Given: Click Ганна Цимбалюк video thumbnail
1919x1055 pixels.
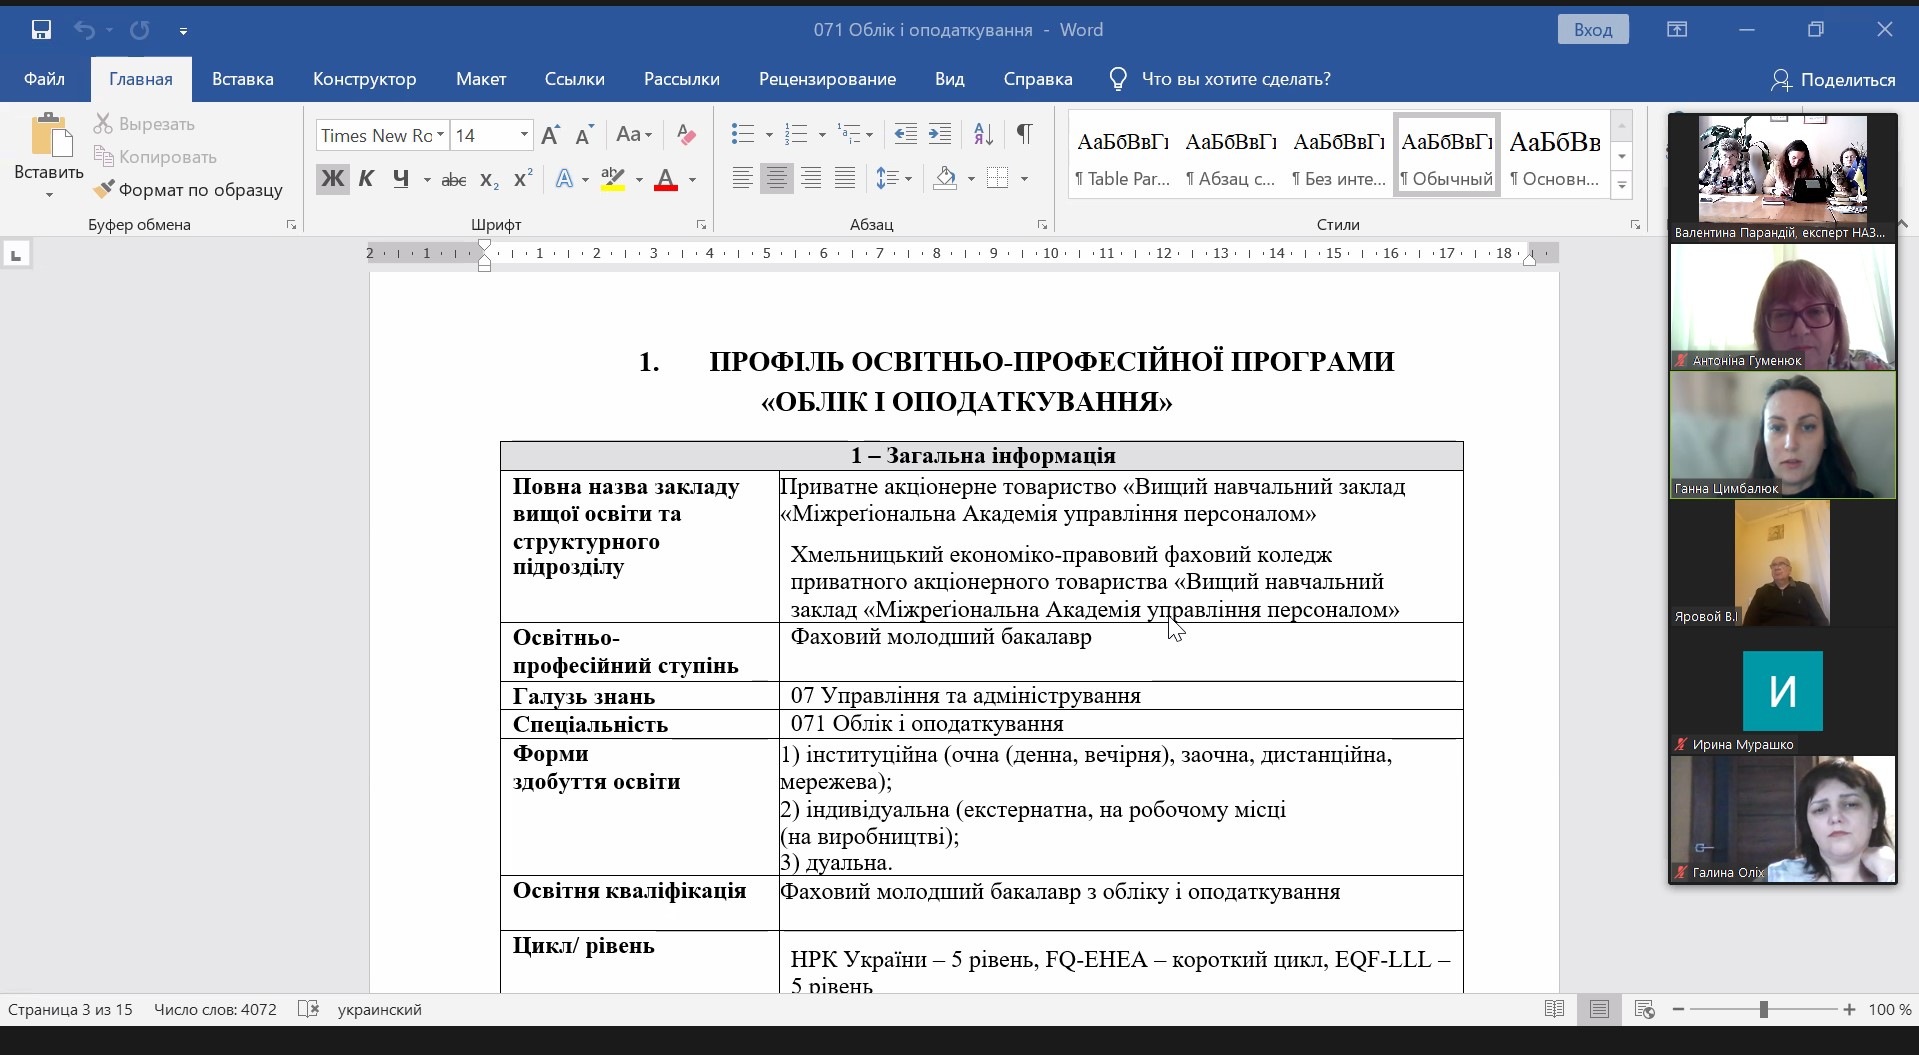Looking at the screenshot, I should (1782, 435).
